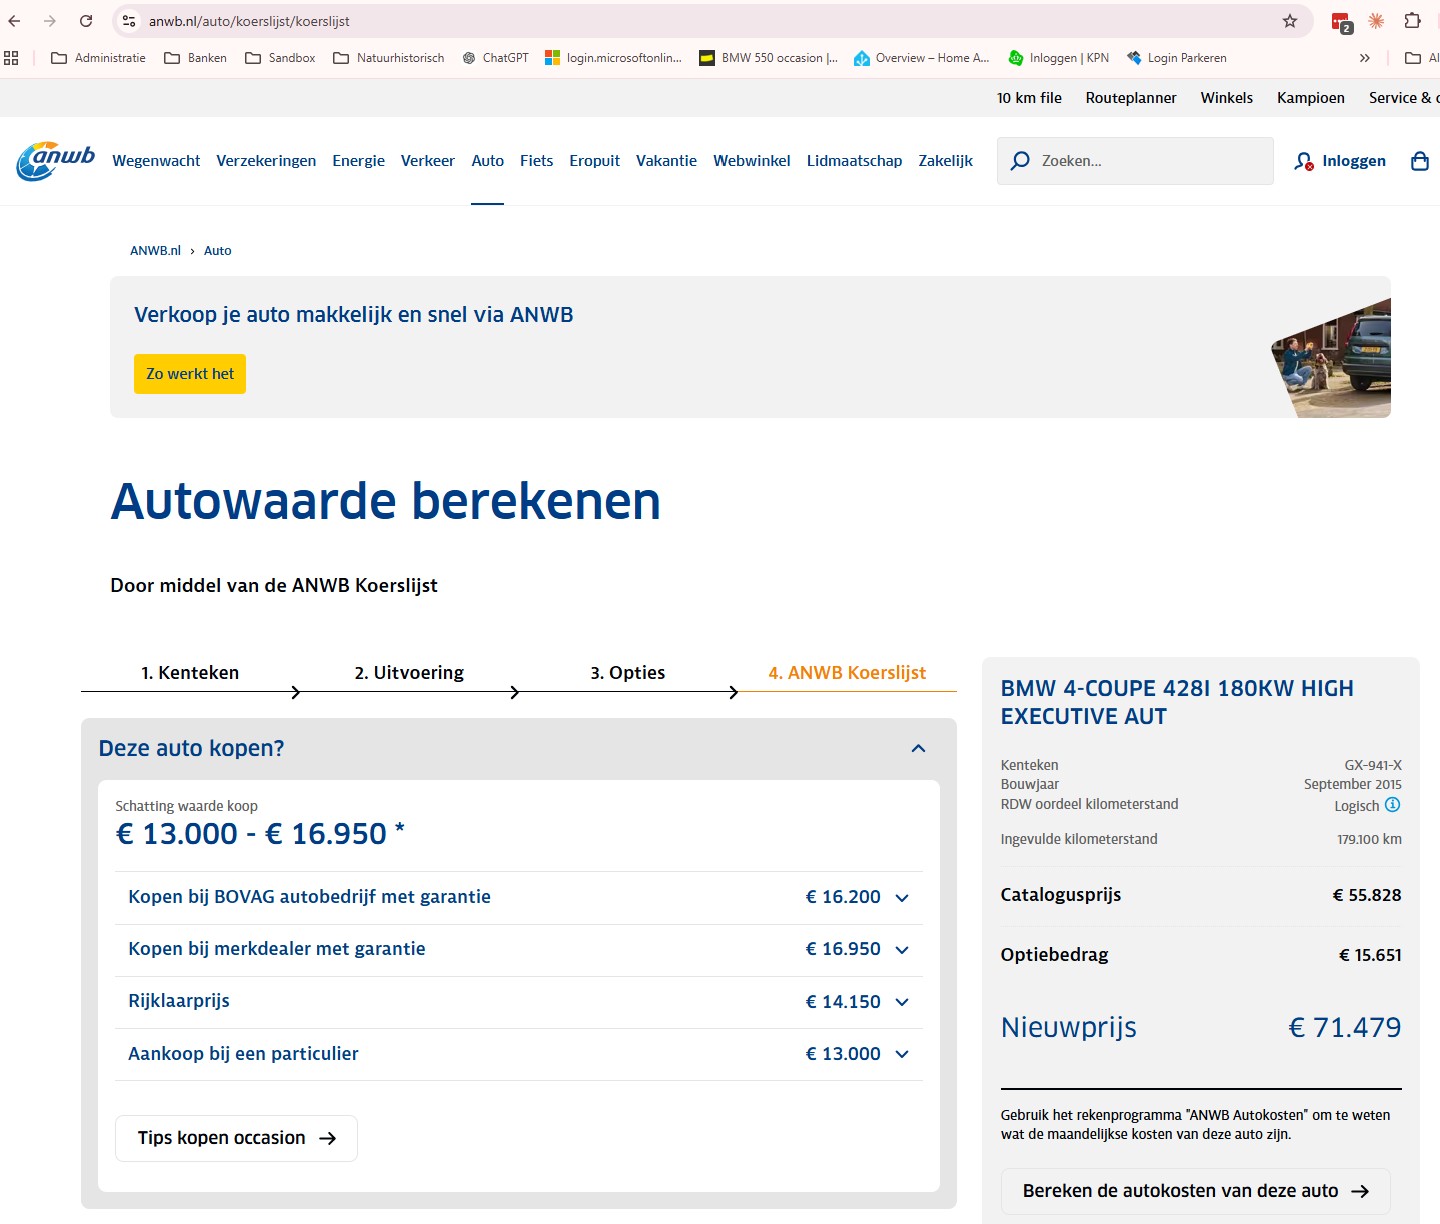Expand Aankoop bij een particulier chevron
Screen dimensions: 1440x1224
click(x=902, y=1054)
